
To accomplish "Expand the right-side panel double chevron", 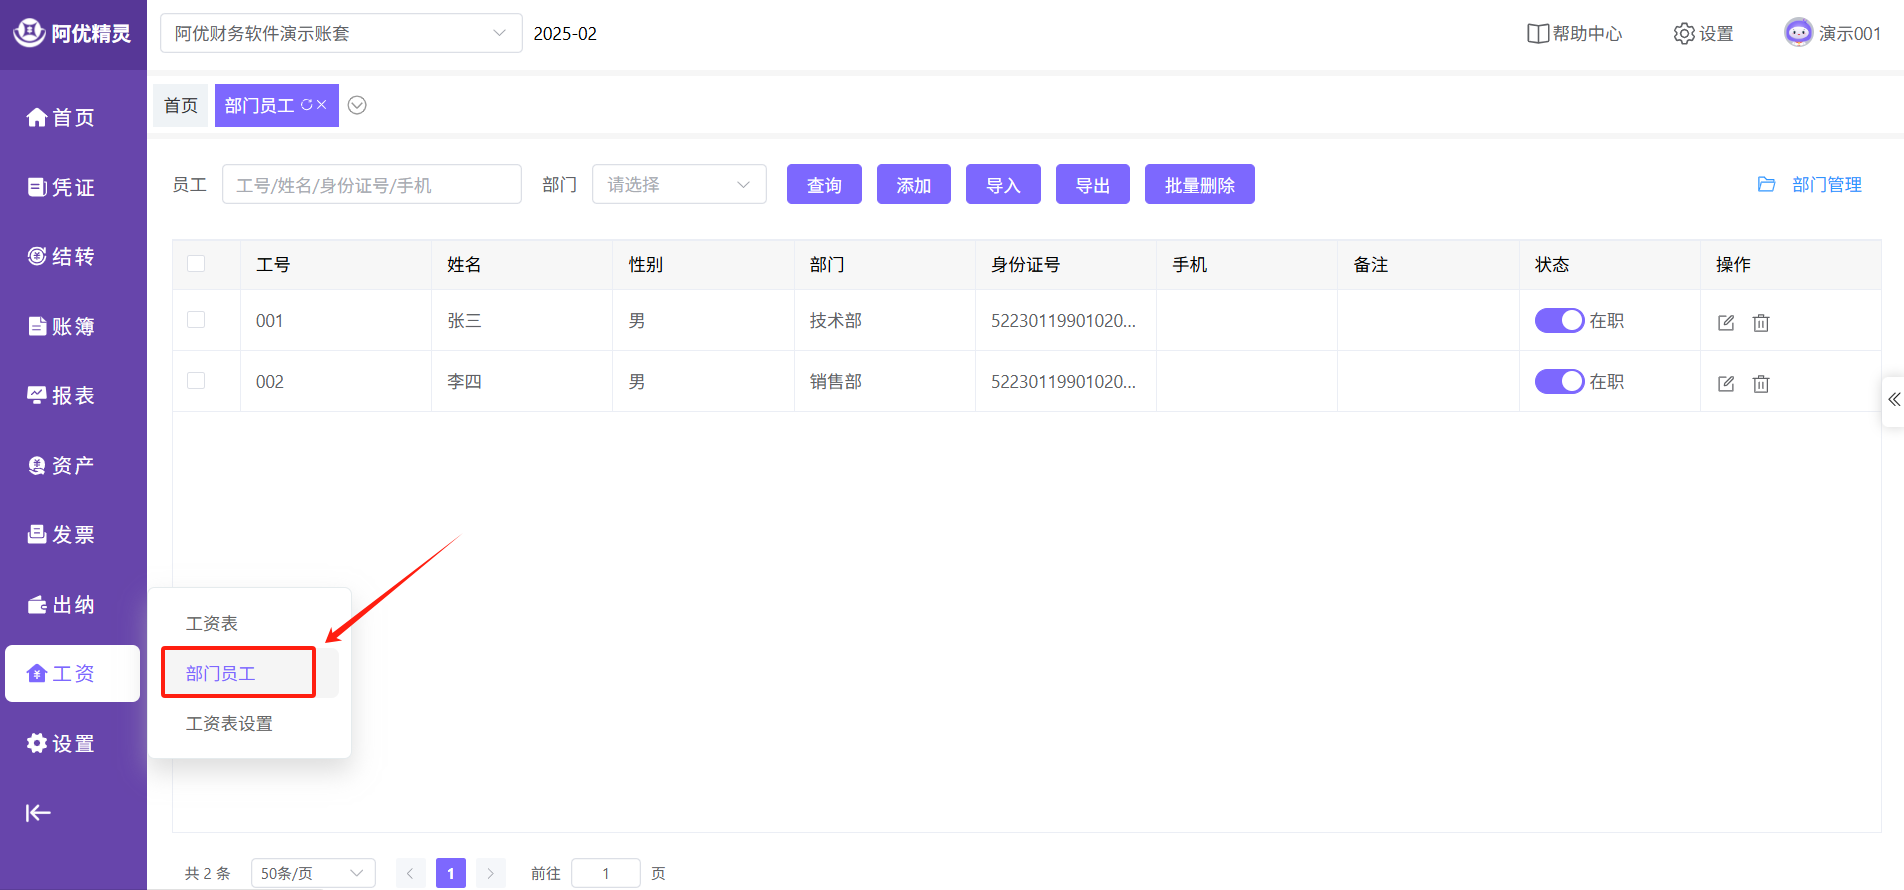I will coord(1893,400).
